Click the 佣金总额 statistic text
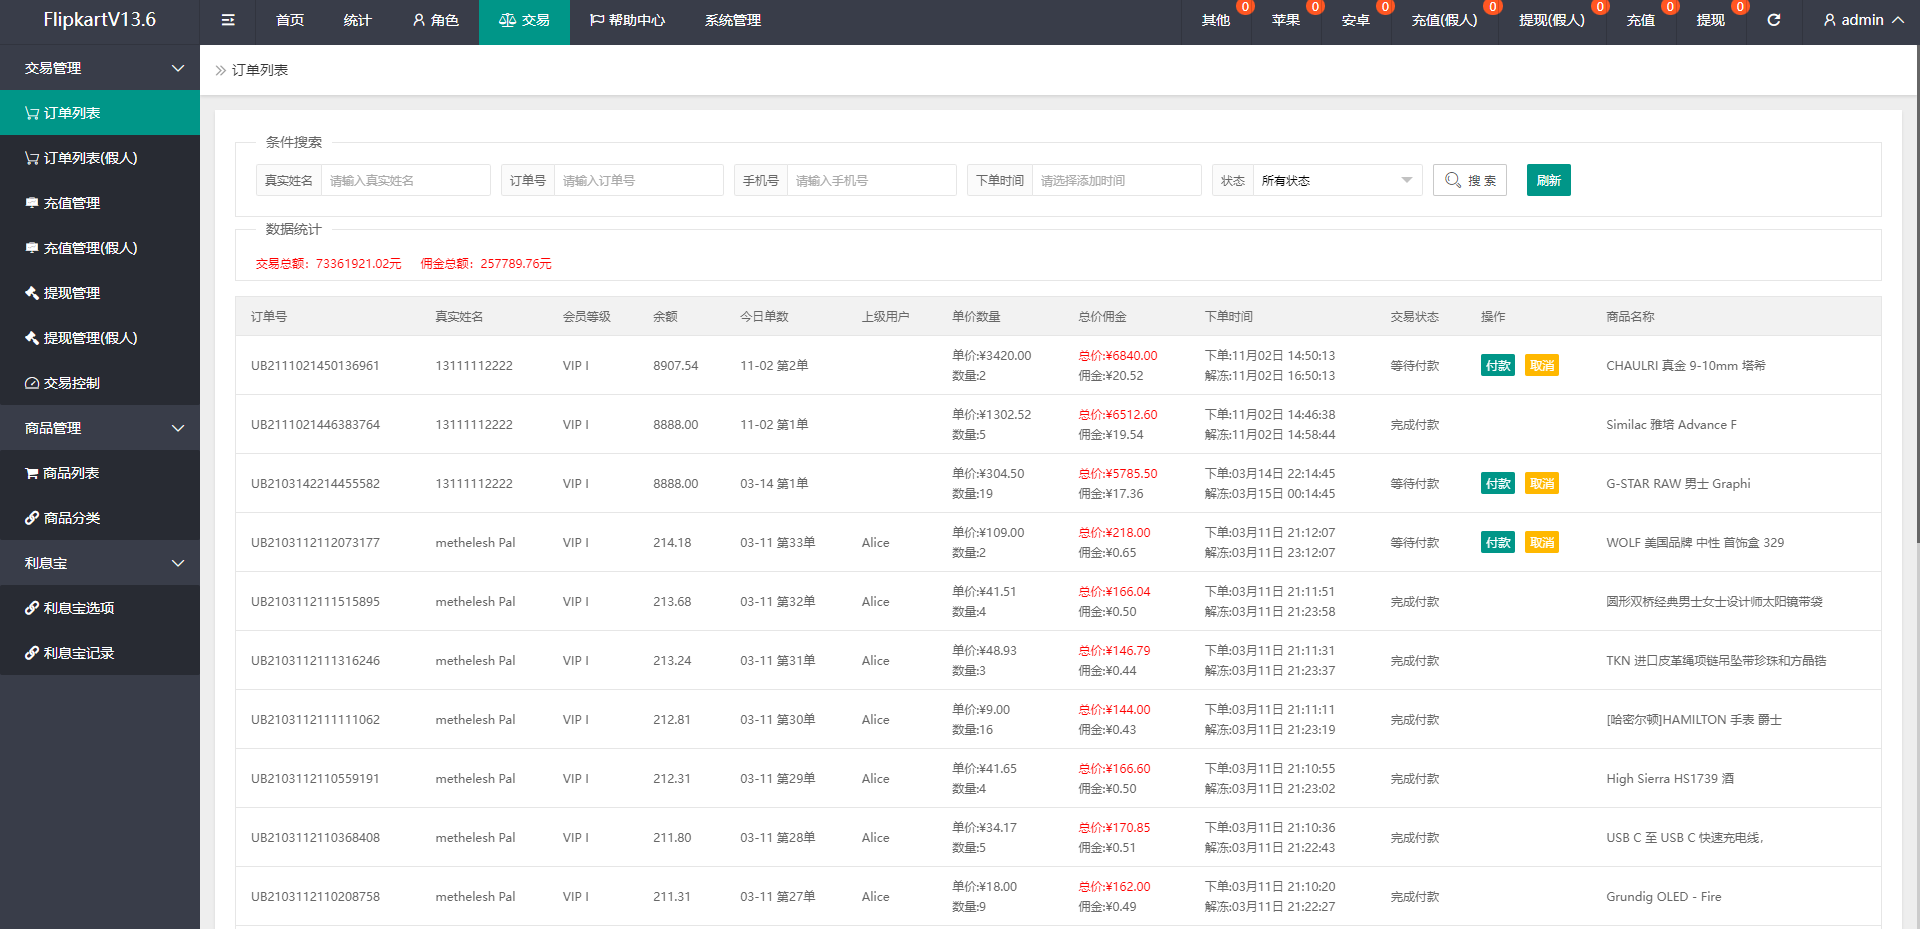Viewport: 1920px width, 929px height. 486,264
